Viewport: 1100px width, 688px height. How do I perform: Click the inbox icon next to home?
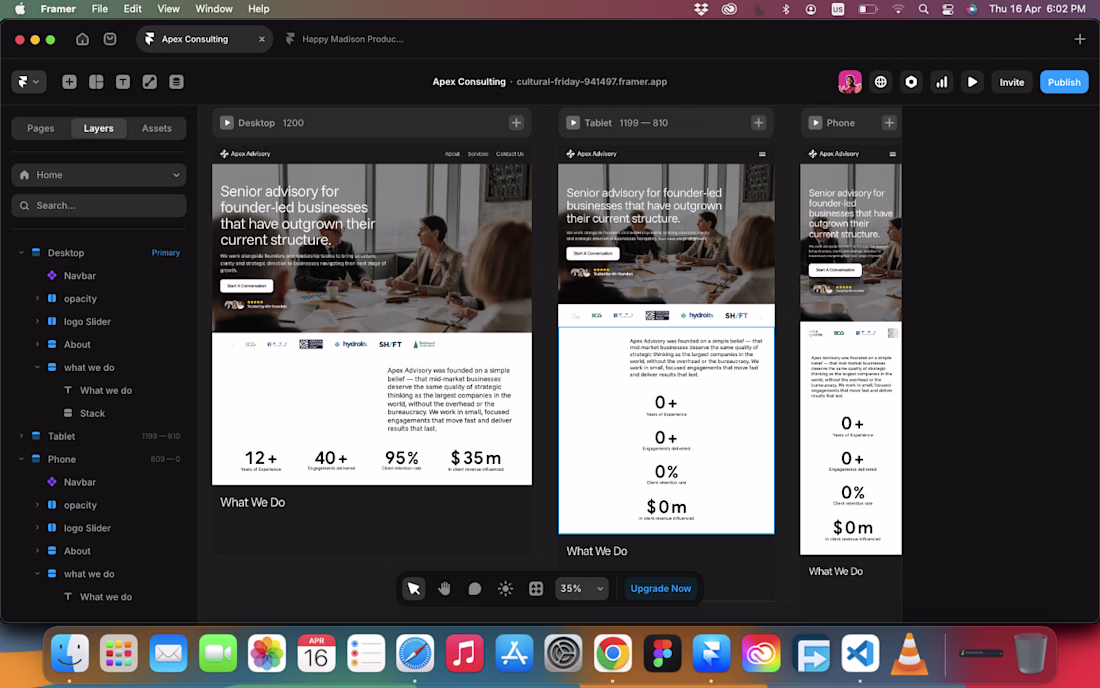pyautogui.click(x=110, y=39)
